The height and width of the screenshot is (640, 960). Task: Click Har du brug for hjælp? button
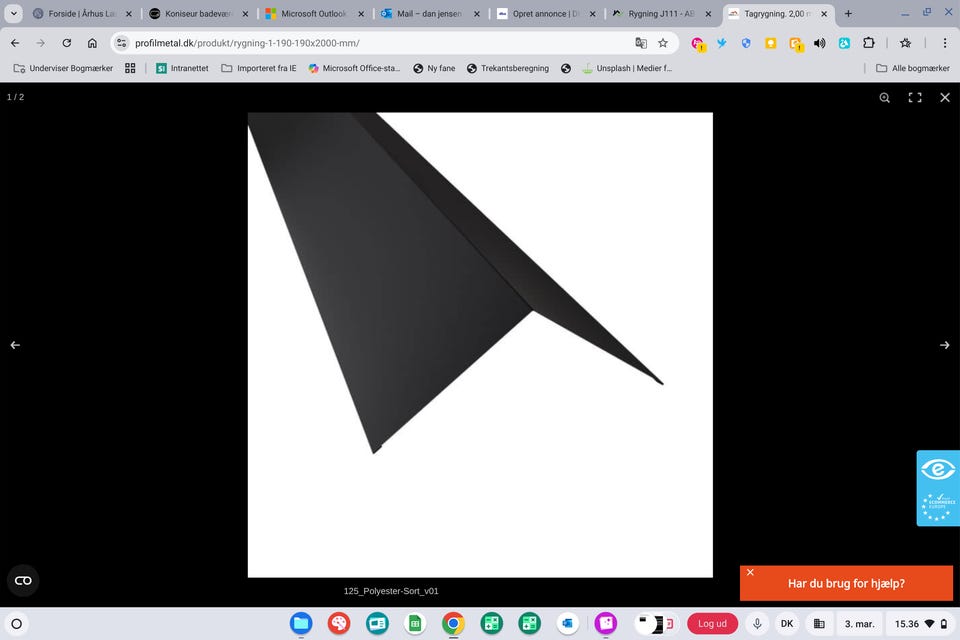click(x=846, y=583)
